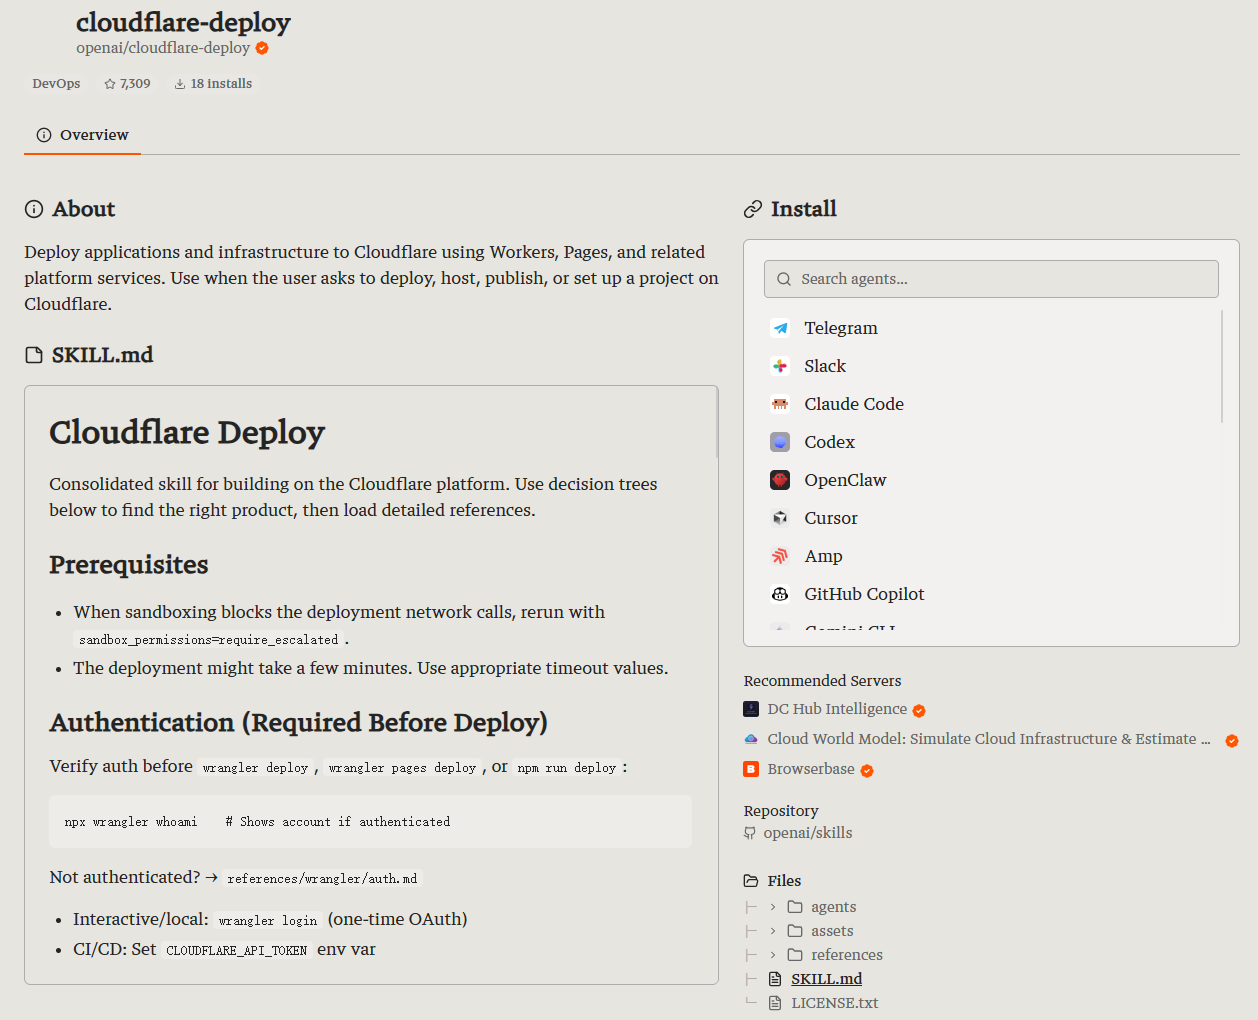Click the download icon beside 18 installs
The image size is (1258, 1020).
pos(180,84)
